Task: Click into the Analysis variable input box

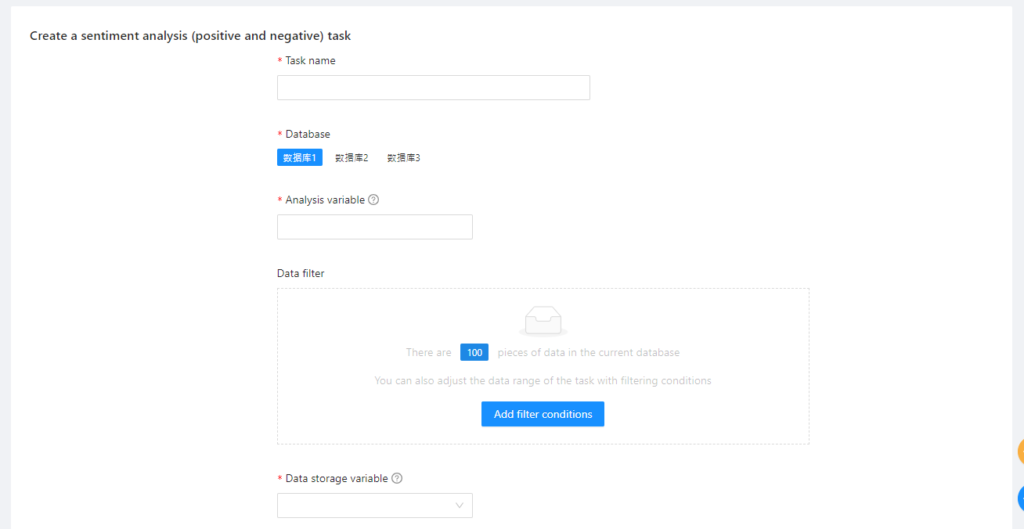Action: pyautogui.click(x=374, y=227)
